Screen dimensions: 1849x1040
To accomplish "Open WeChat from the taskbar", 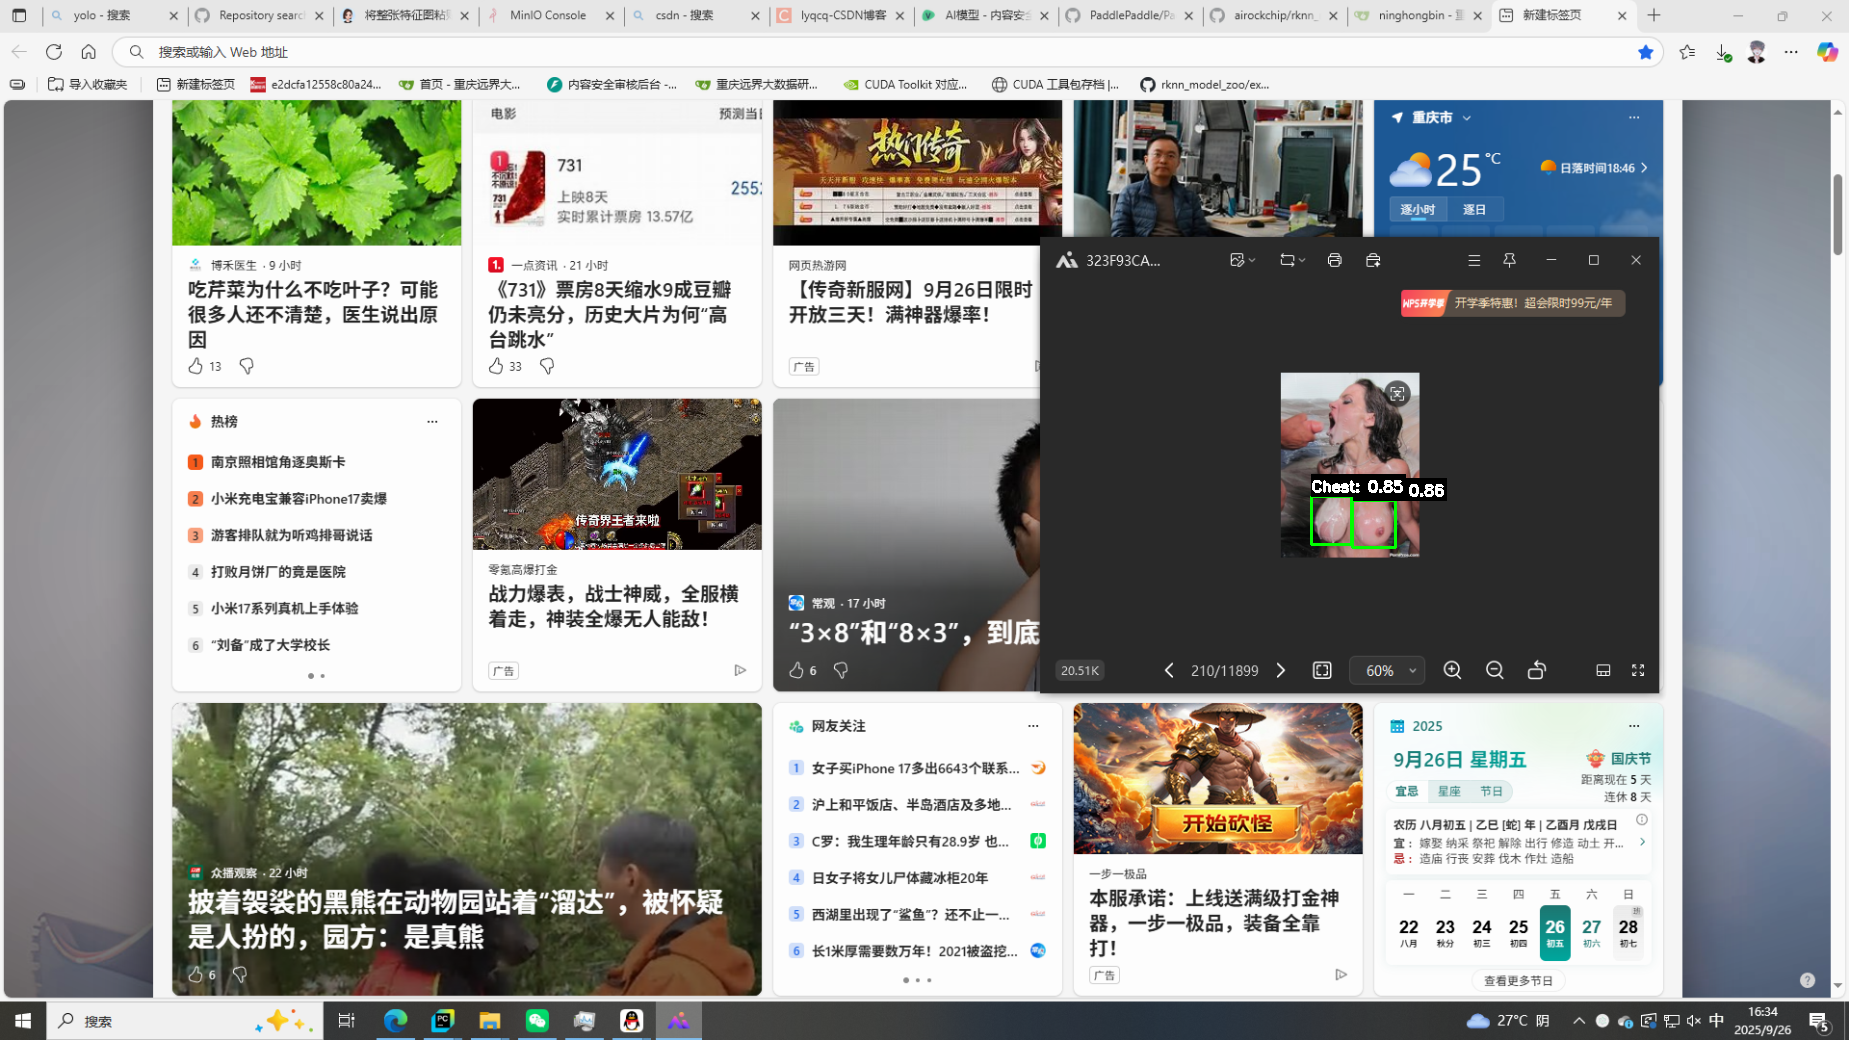I will (x=537, y=1020).
